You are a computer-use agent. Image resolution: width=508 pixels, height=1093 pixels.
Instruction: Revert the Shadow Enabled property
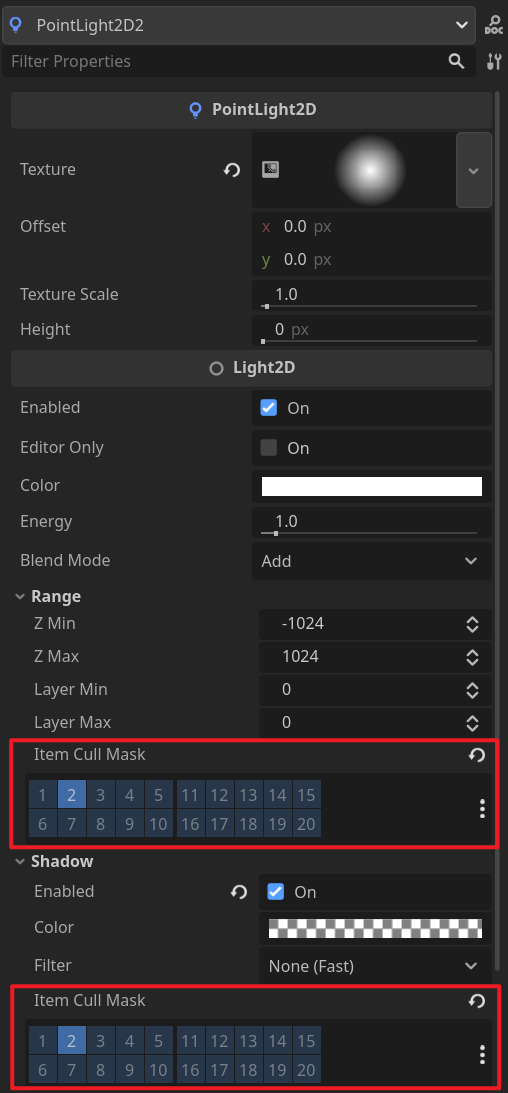pyautogui.click(x=239, y=892)
